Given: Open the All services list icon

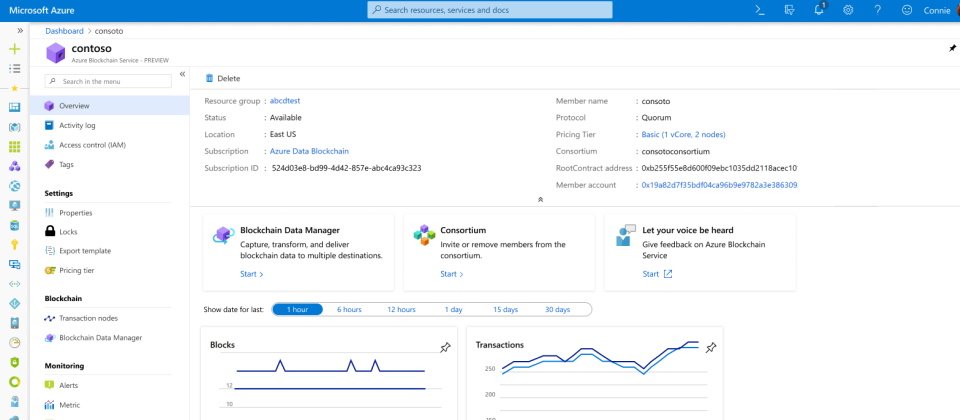Looking at the screenshot, I should coord(15,69).
